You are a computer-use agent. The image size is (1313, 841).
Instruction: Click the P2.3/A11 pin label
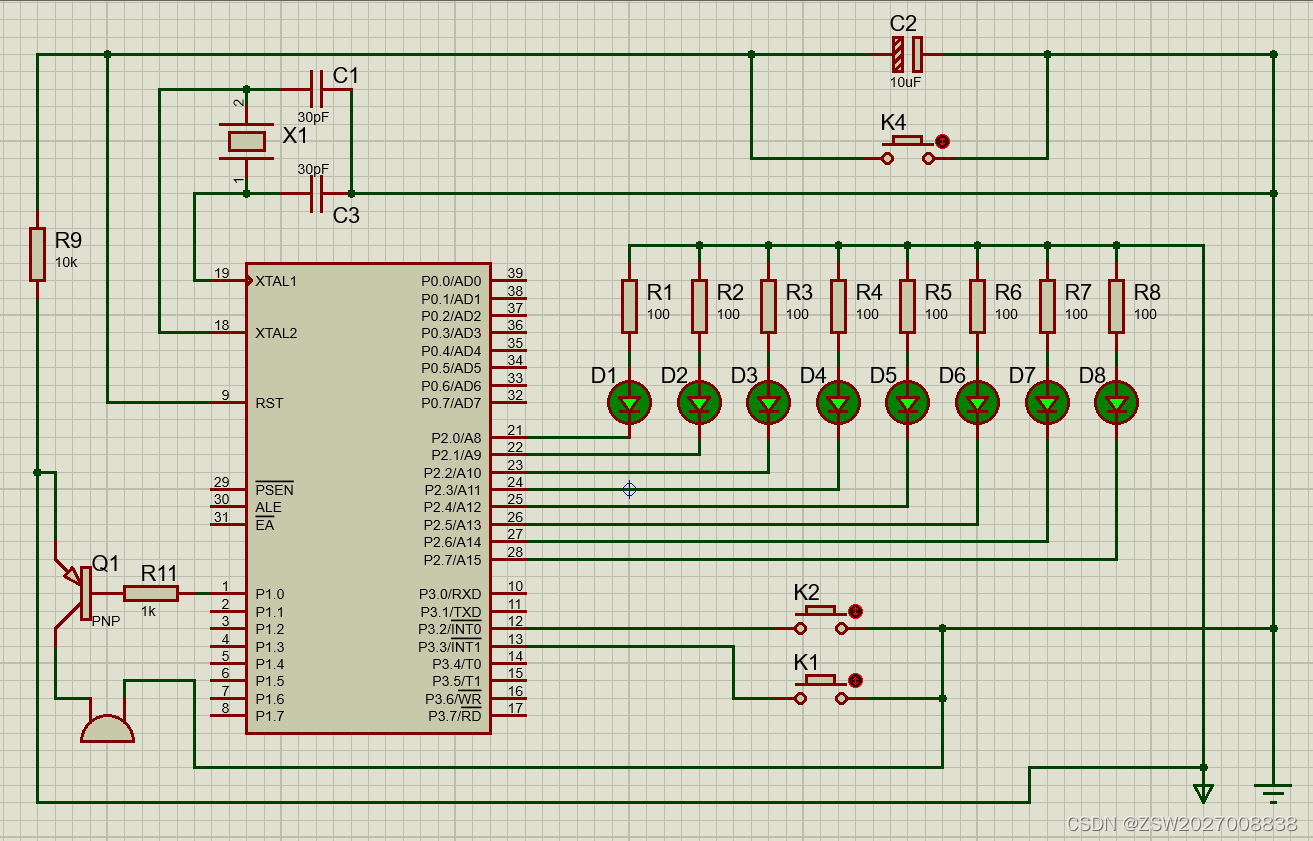pyautogui.click(x=453, y=490)
